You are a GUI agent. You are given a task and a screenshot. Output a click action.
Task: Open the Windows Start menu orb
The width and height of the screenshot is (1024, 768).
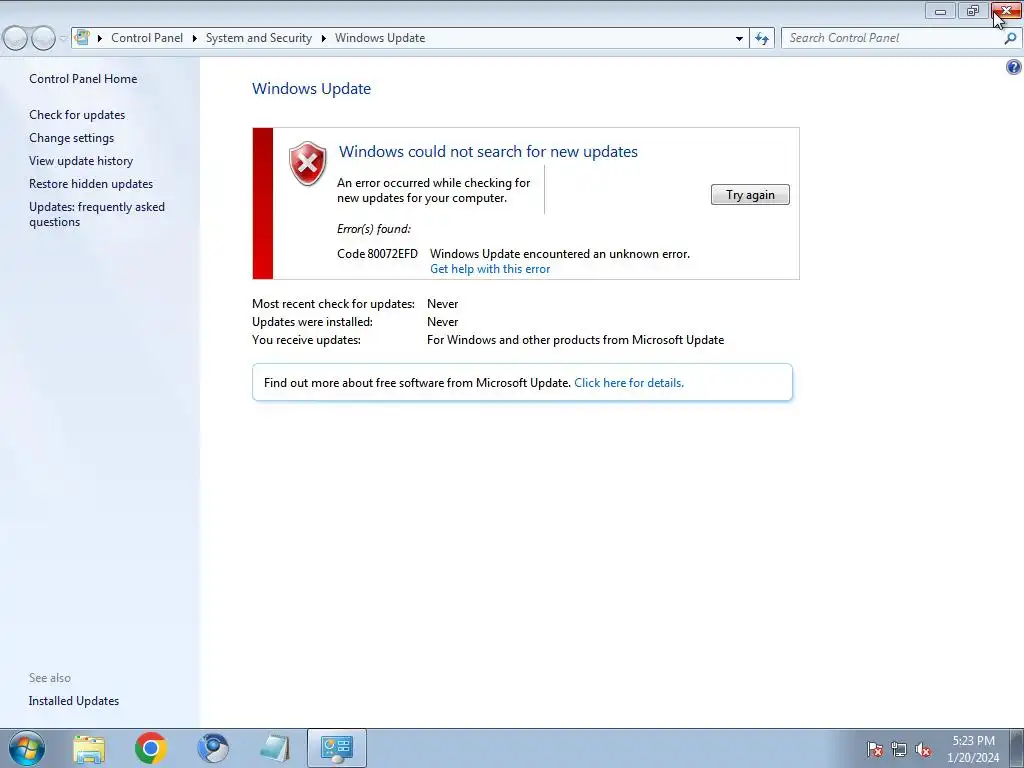coord(27,748)
